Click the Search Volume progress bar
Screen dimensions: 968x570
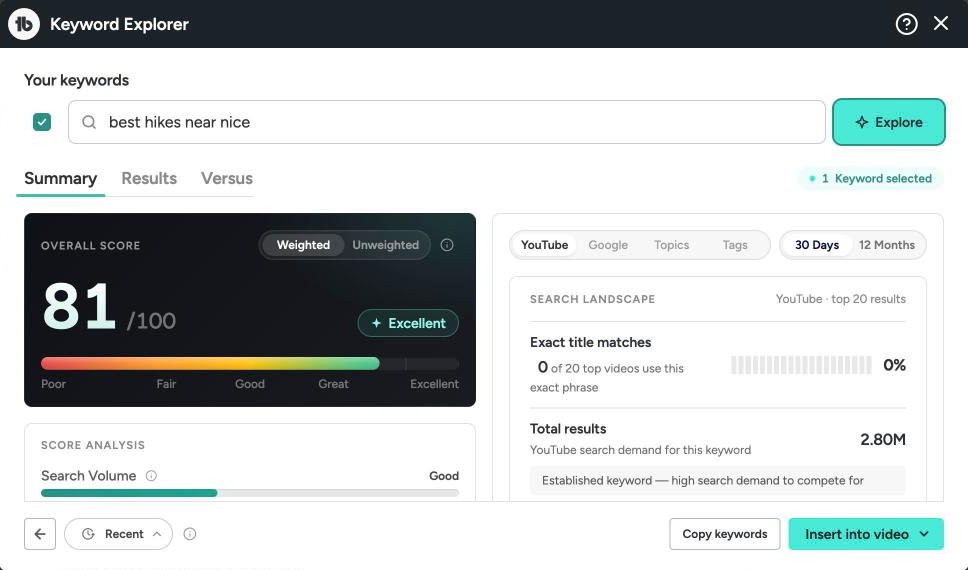point(250,493)
